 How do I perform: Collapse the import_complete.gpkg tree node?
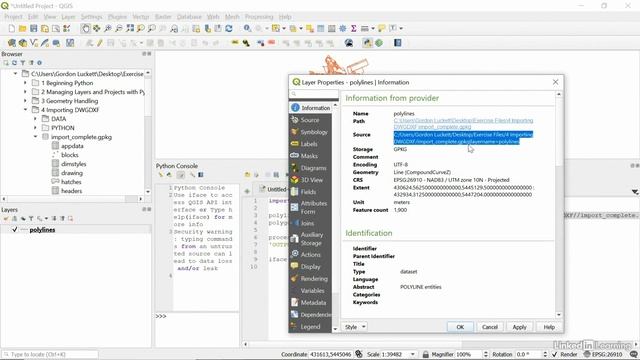pos(35,137)
